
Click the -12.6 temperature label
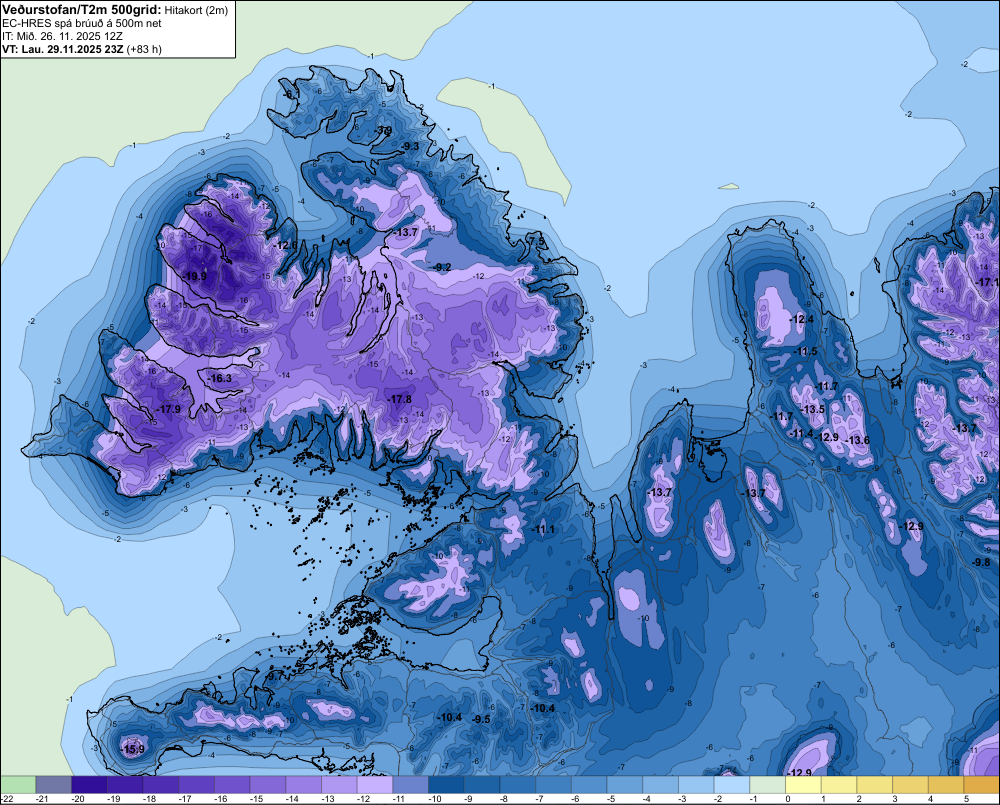[286, 245]
